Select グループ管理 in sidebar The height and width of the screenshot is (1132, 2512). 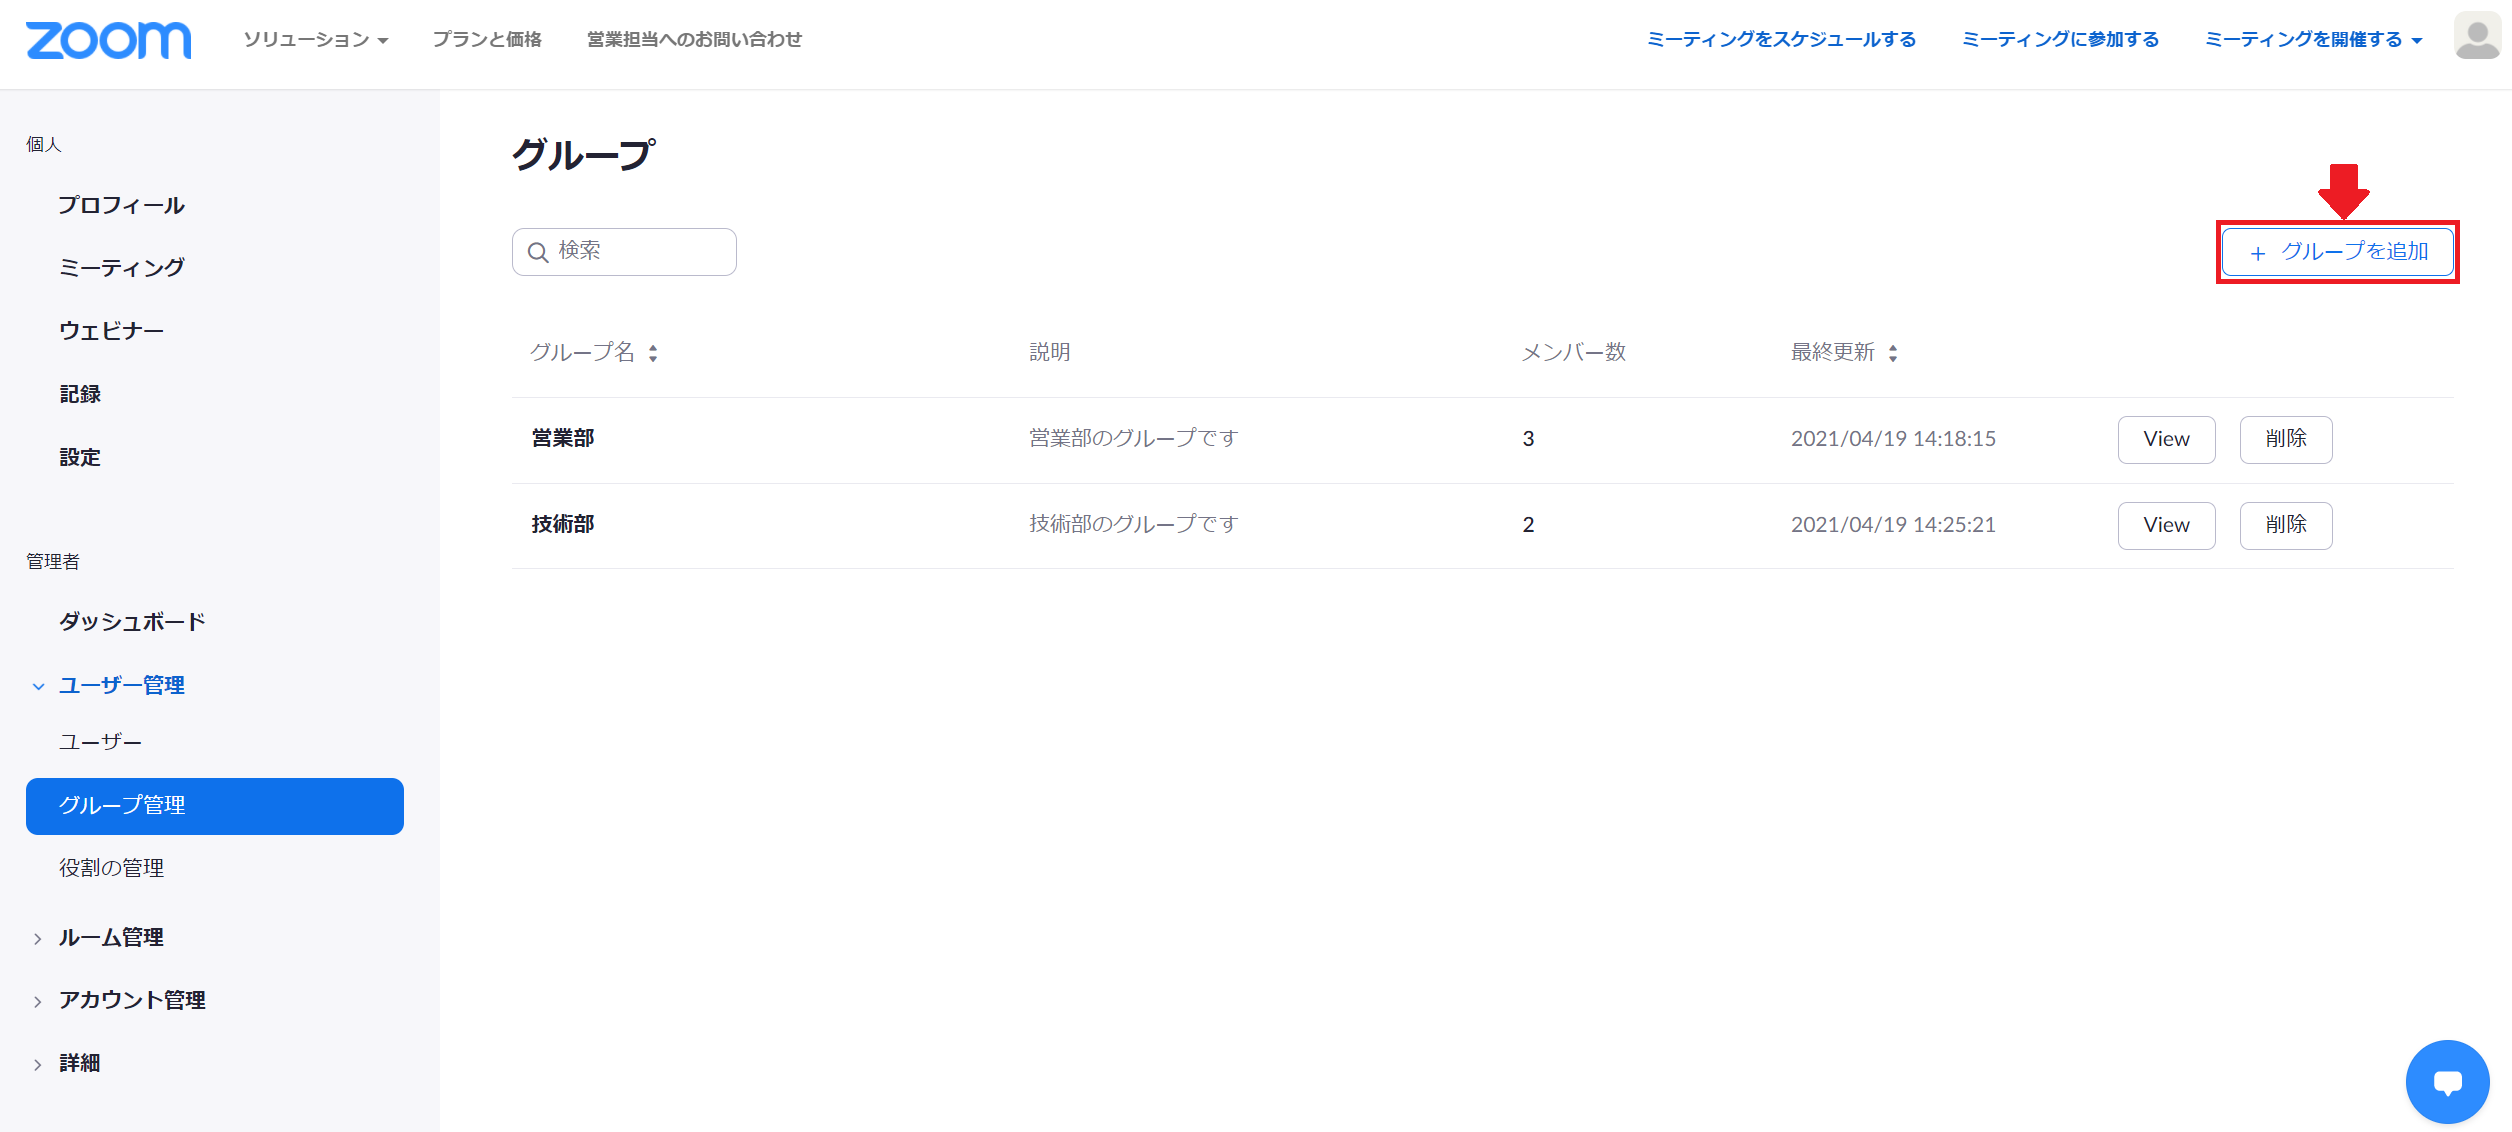click(215, 806)
